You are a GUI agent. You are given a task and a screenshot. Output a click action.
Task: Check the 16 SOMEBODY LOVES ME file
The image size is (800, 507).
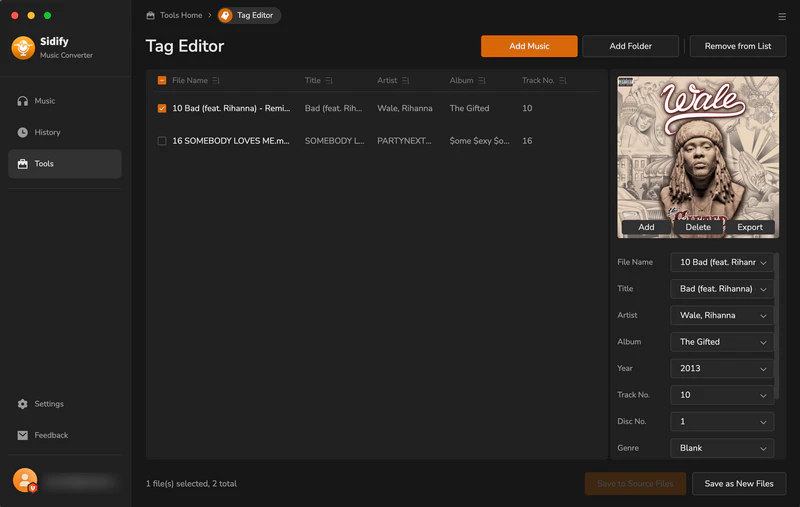coord(162,141)
